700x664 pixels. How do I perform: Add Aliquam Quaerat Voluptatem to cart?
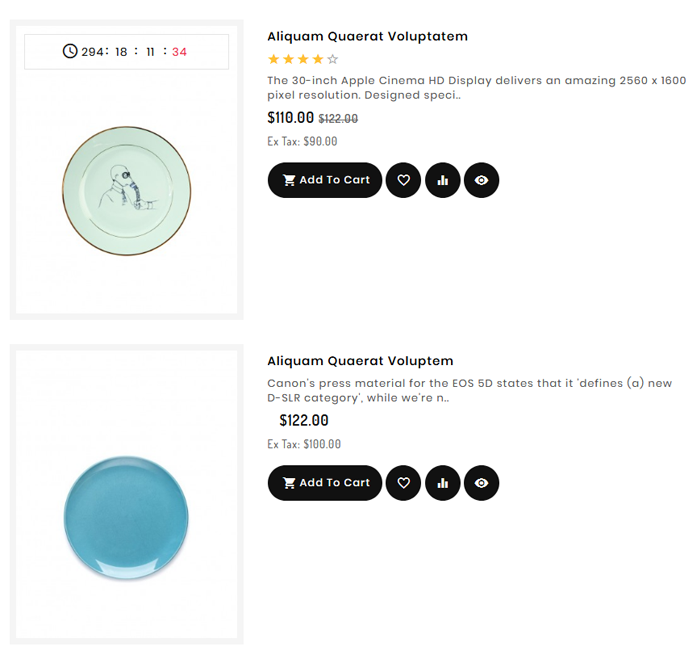tap(324, 180)
